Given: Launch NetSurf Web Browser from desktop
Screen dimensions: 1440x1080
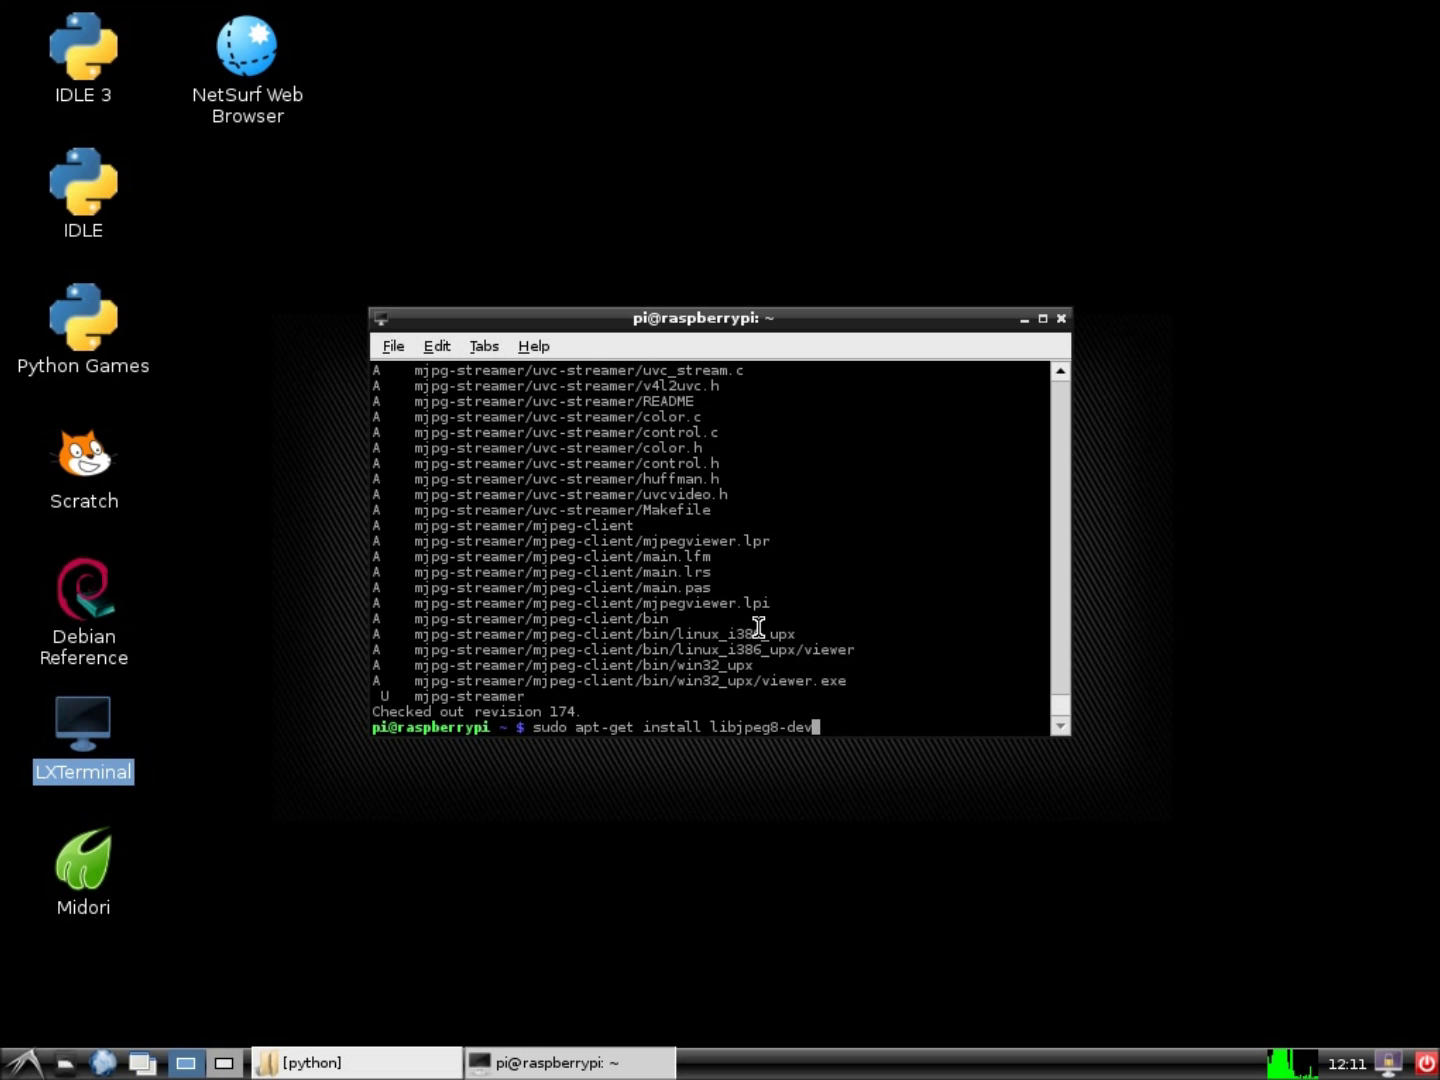Looking at the screenshot, I should coord(247,70).
